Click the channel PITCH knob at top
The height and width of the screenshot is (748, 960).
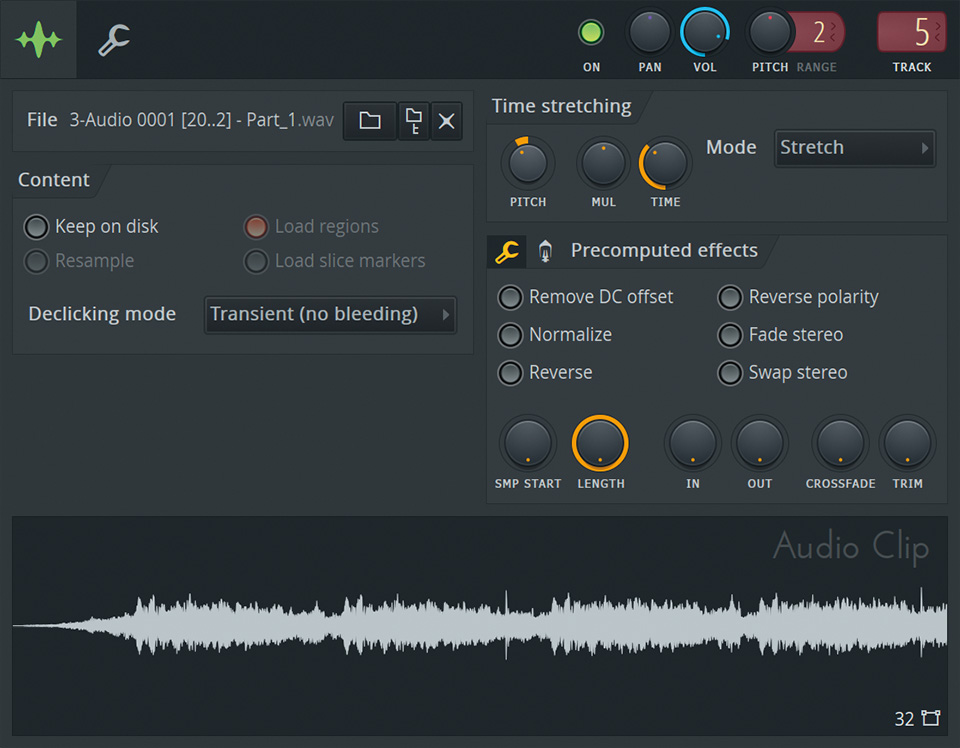click(x=770, y=32)
